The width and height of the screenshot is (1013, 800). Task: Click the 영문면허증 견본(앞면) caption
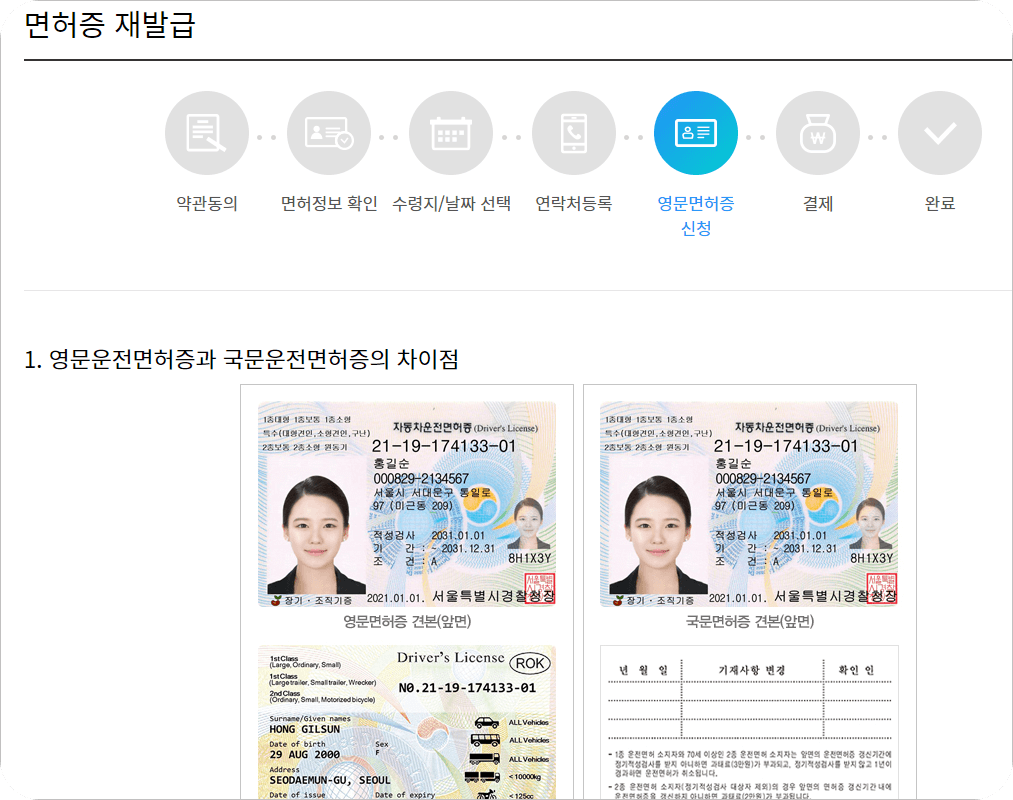click(407, 622)
